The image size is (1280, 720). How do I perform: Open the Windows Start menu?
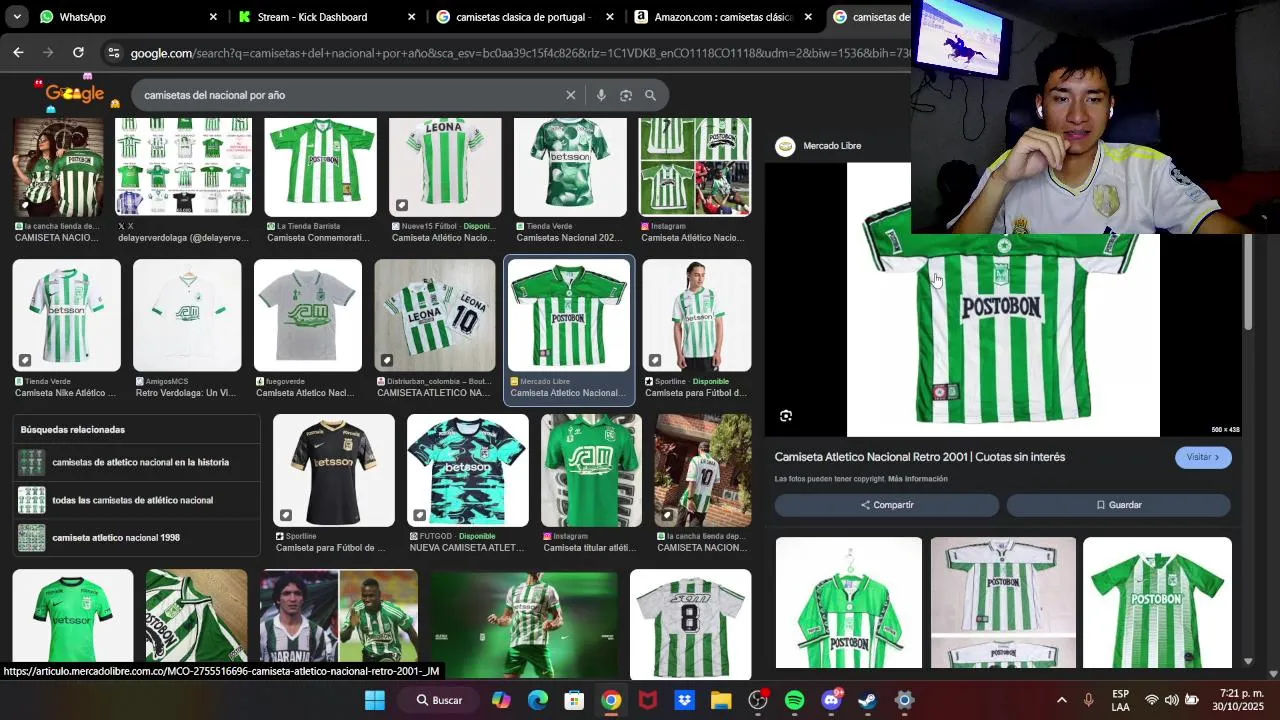point(375,700)
